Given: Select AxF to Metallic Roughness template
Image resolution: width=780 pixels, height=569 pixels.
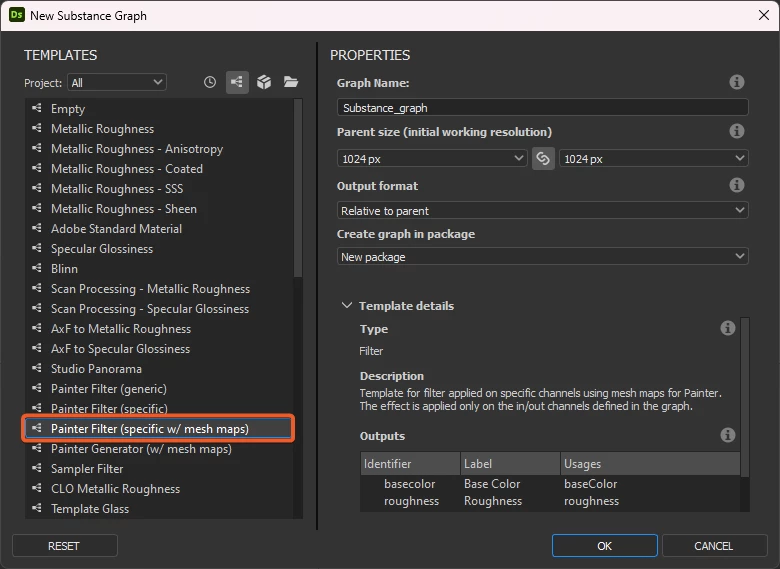Looking at the screenshot, I should pos(159,329).
